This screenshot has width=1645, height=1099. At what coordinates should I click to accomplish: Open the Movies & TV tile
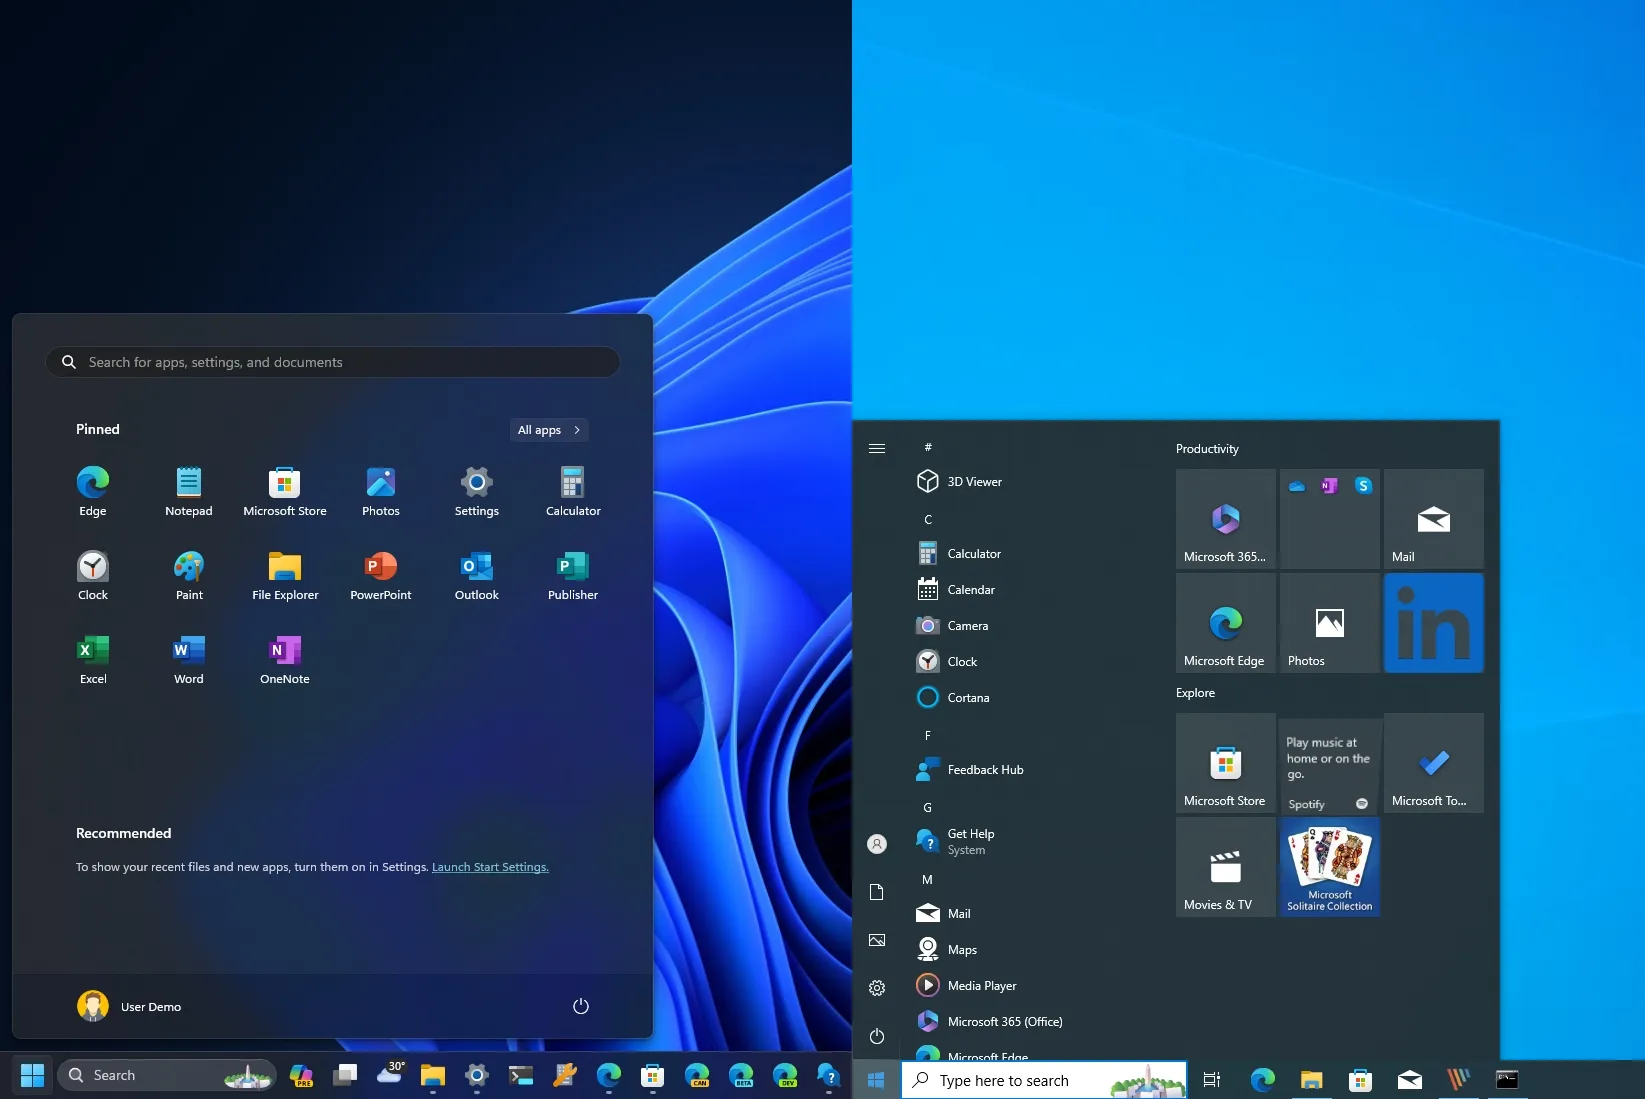click(1226, 867)
